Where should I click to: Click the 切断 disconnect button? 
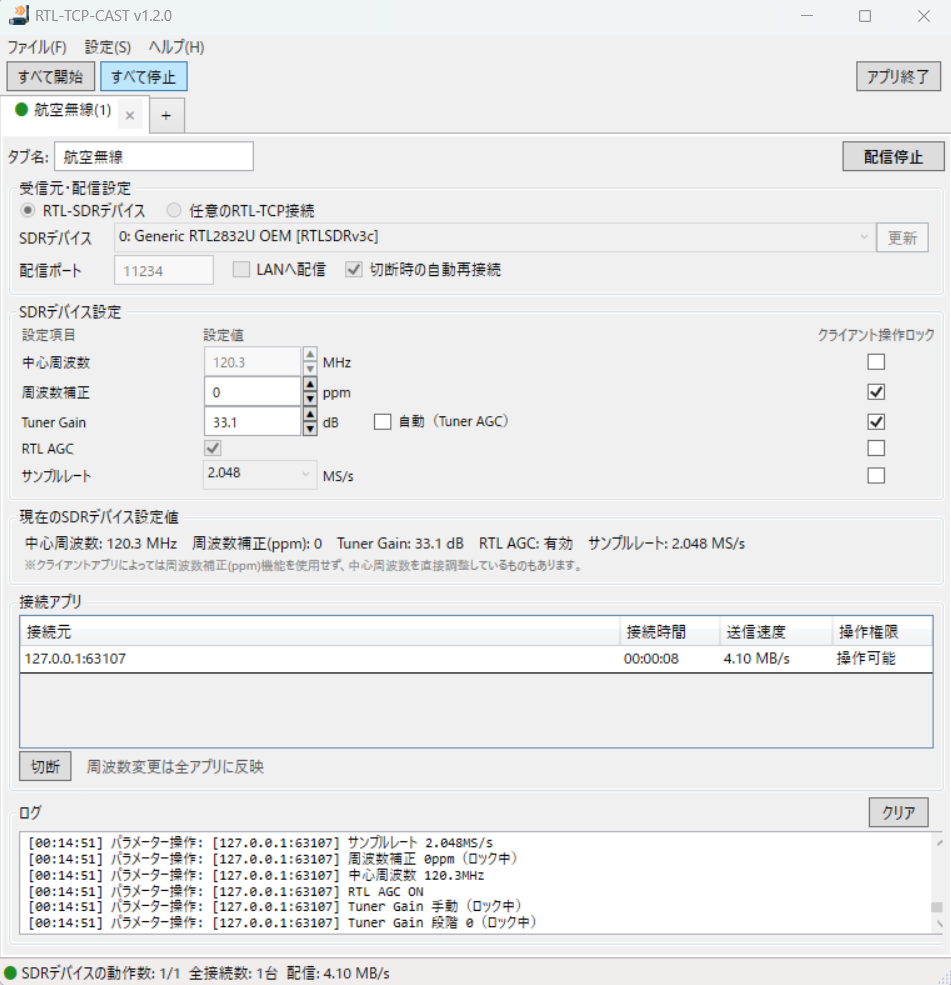pyautogui.click(x=45, y=766)
